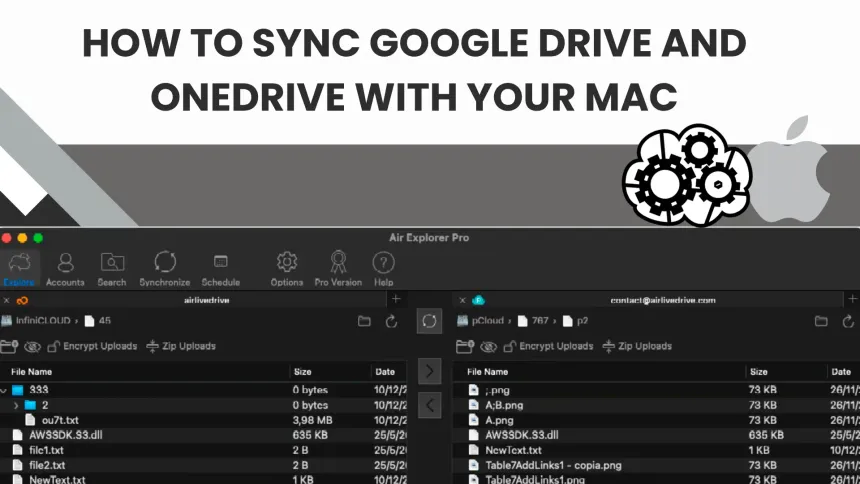Open the Schedule tool

[220, 269]
